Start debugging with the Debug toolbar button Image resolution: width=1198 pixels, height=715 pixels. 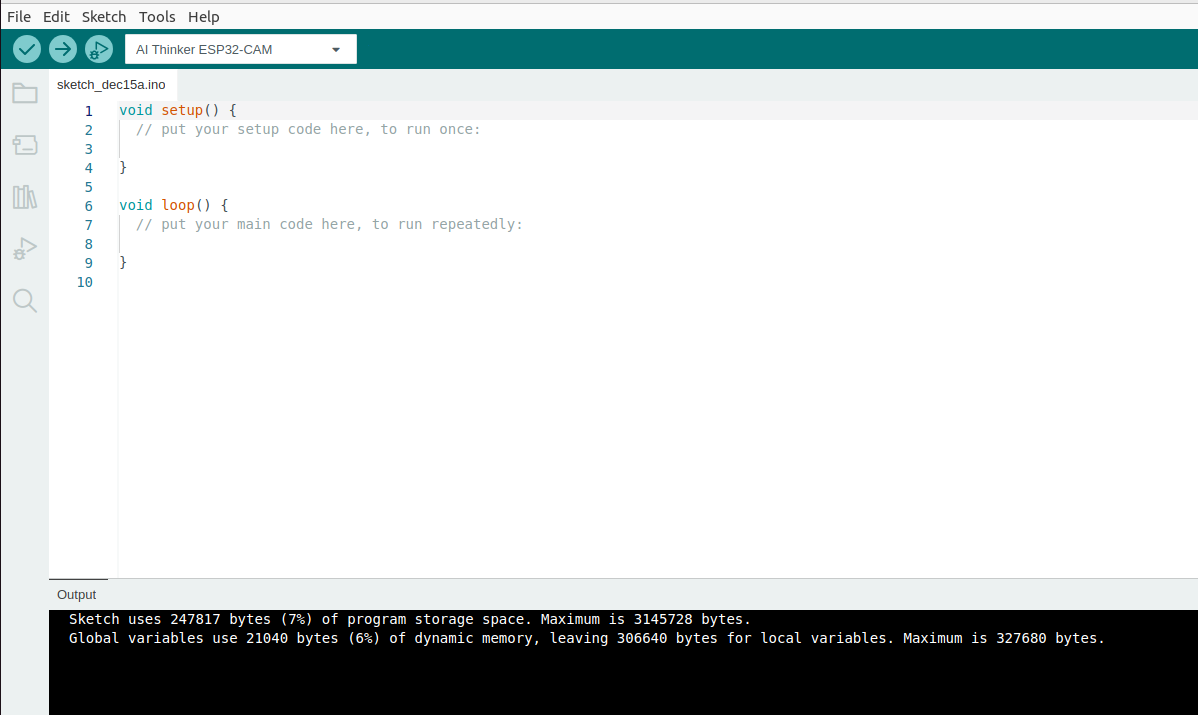[99, 50]
